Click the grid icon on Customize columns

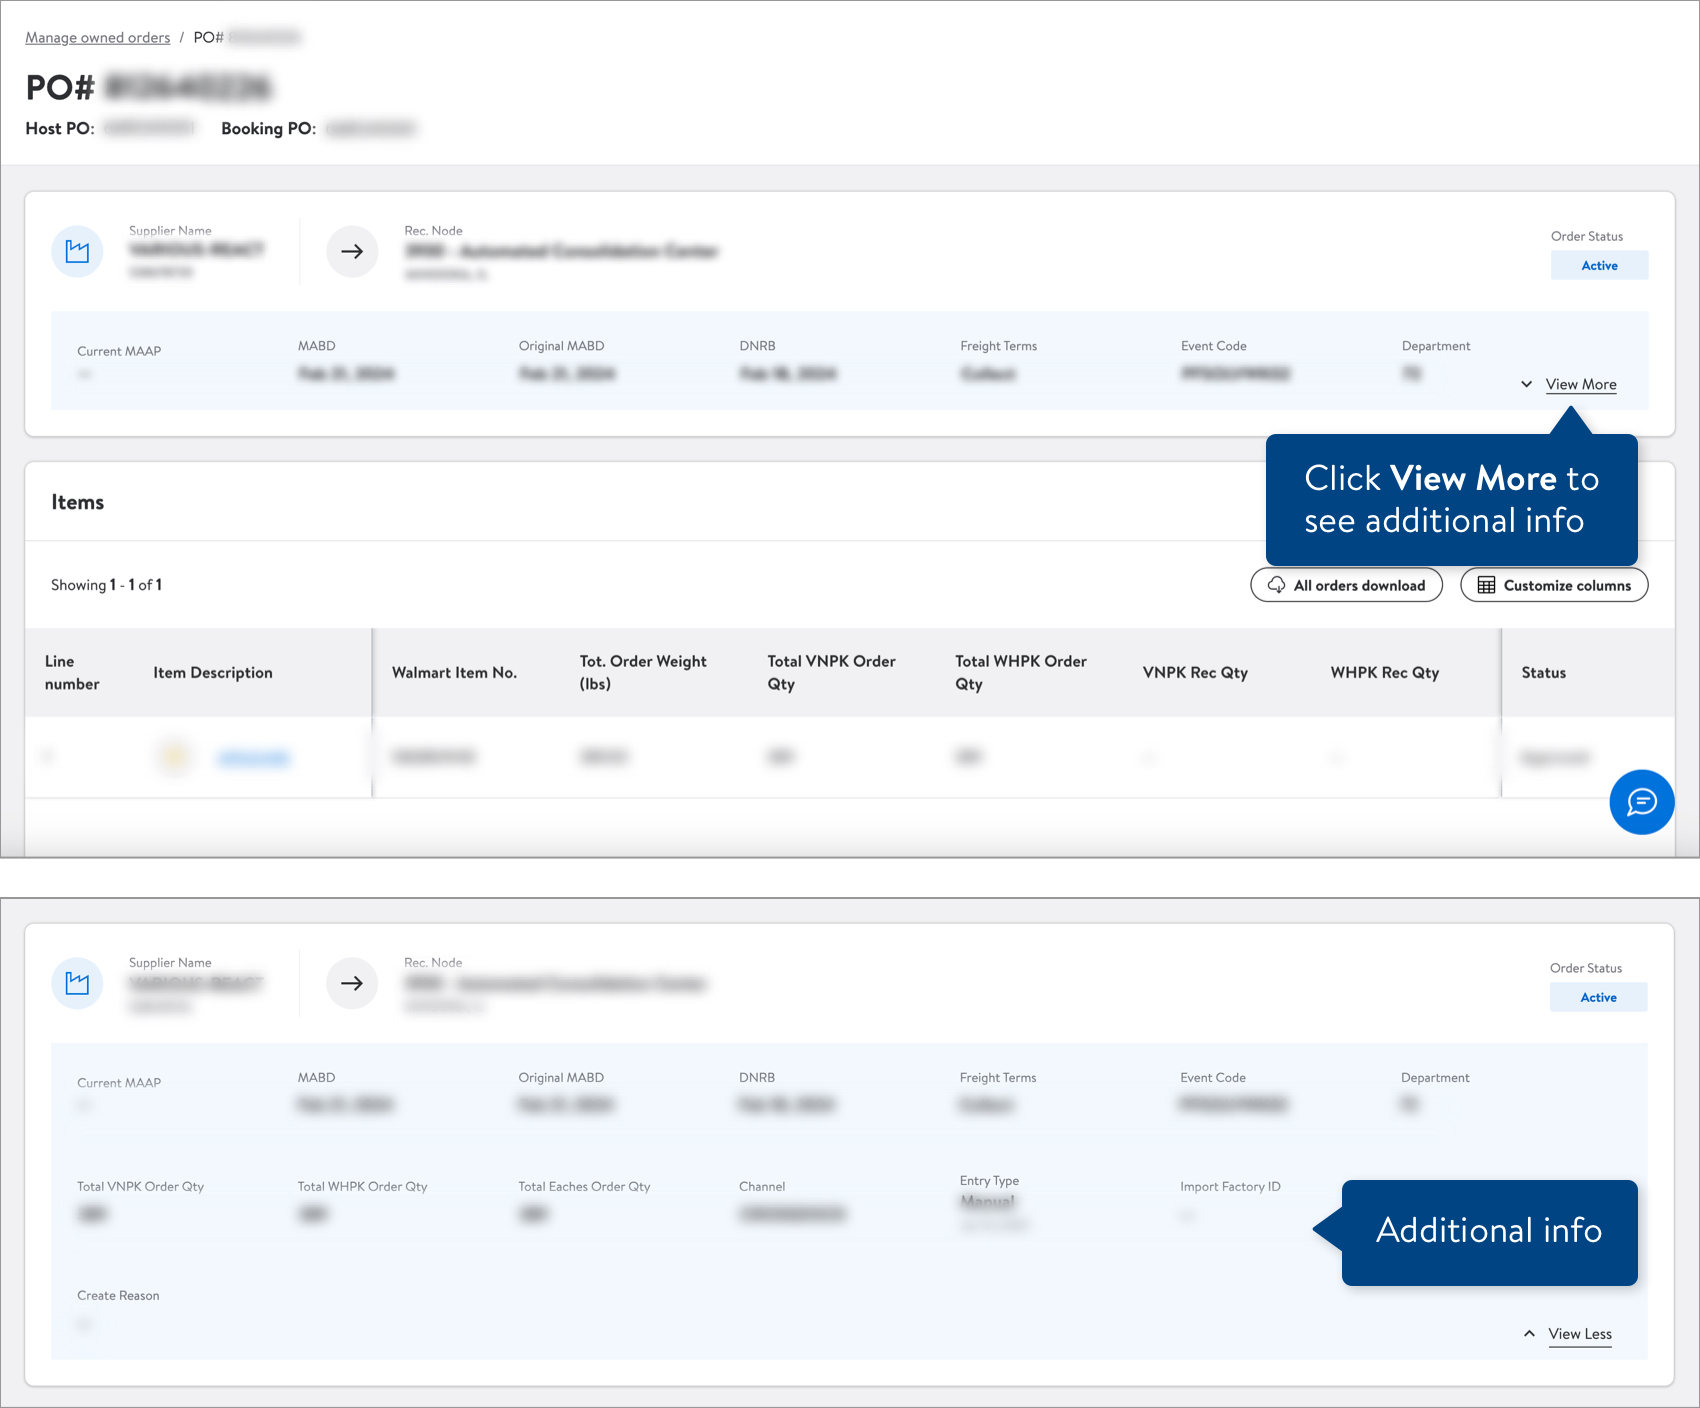(1487, 585)
